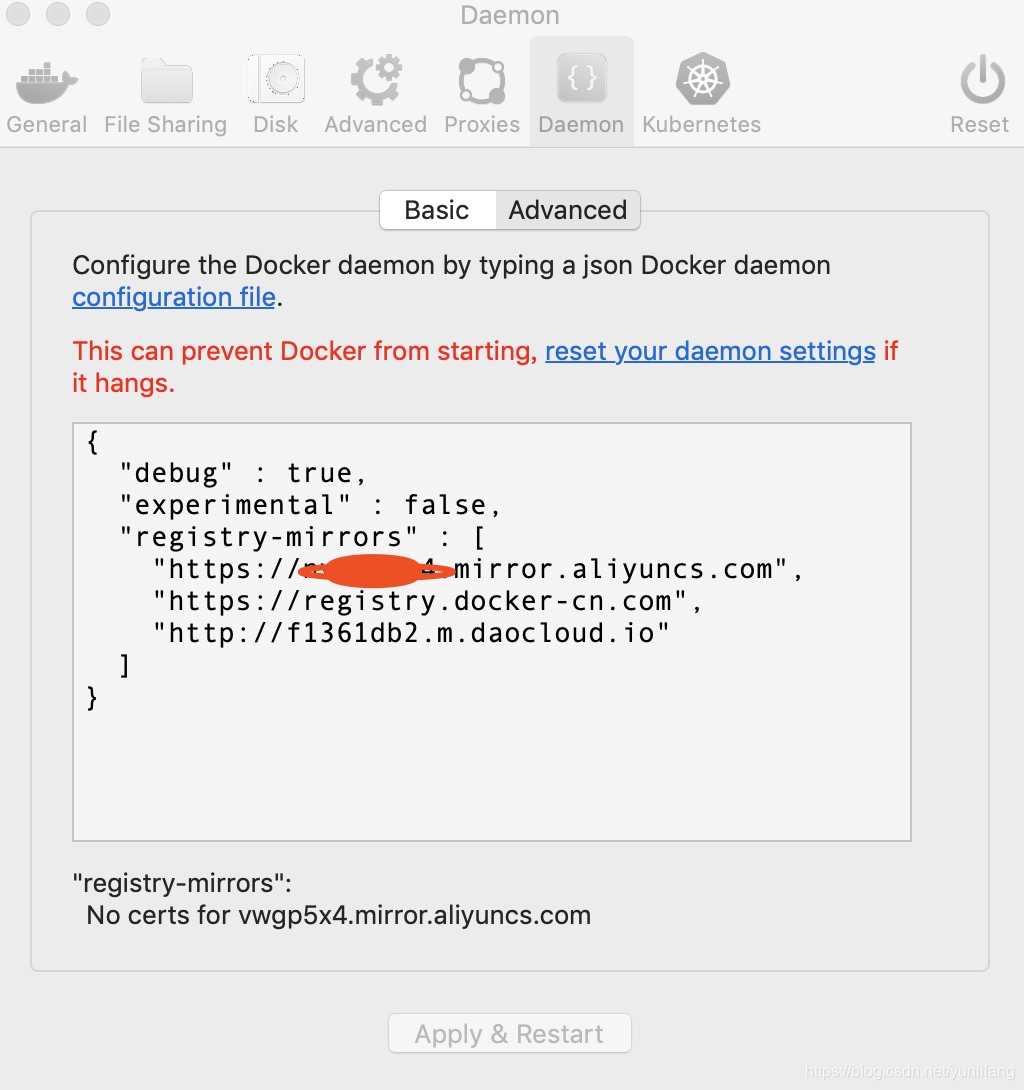Click the "debug" : true line
1024x1090 pixels.
(x=242, y=473)
